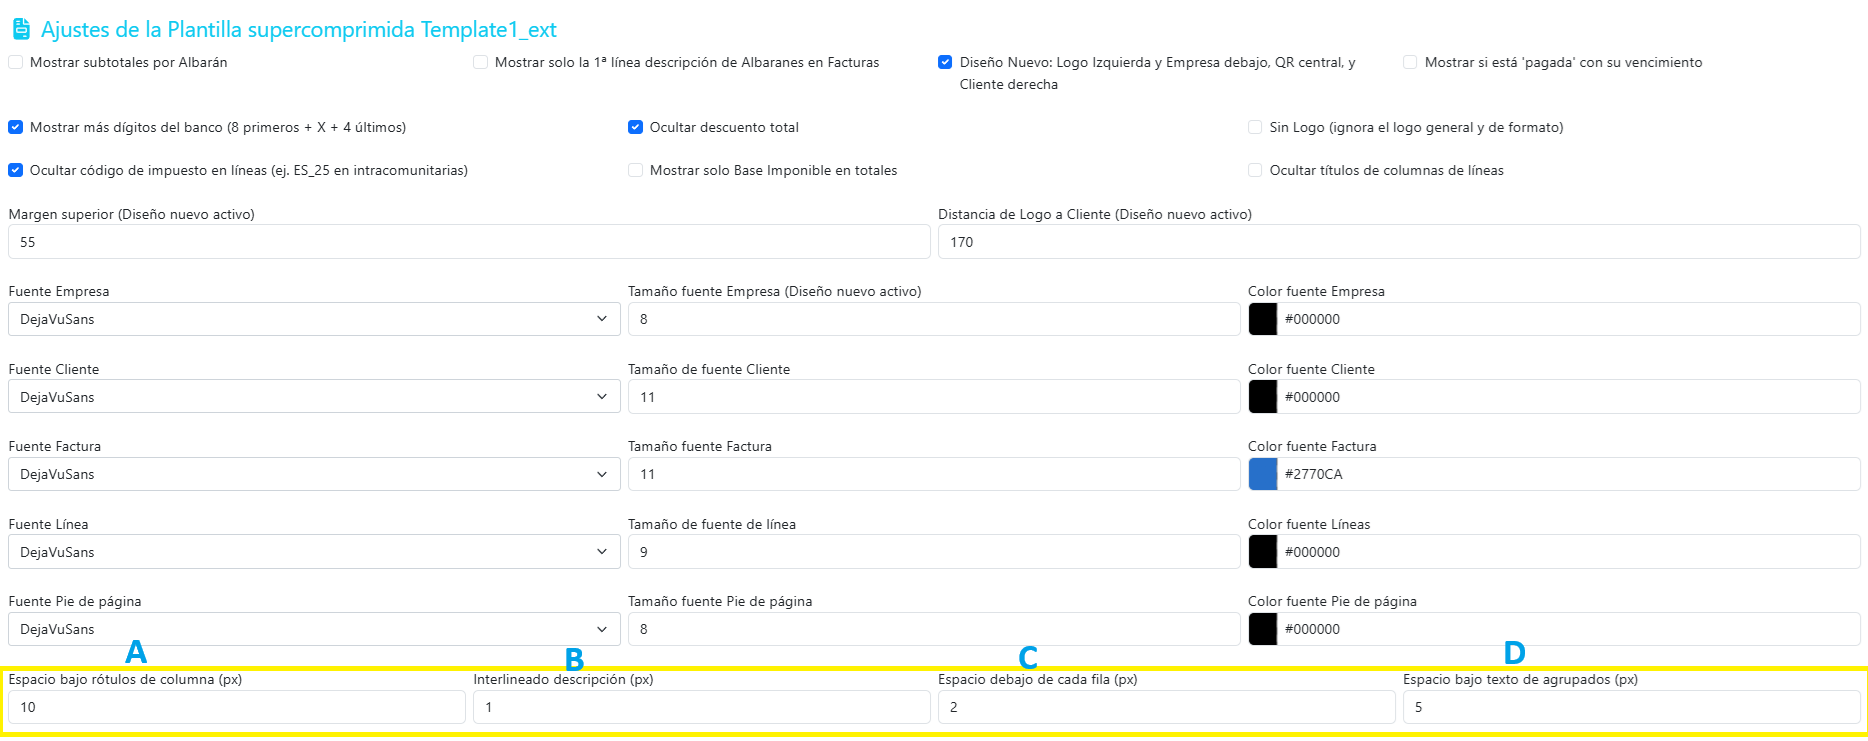The height and width of the screenshot is (741, 1868).
Task: Click the Color fuente Líneas black swatch
Action: (1263, 552)
